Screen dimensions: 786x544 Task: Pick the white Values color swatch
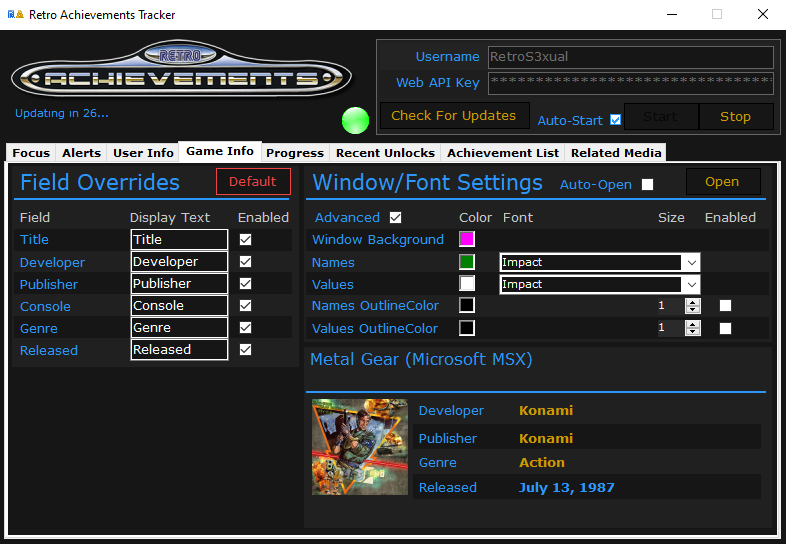point(467,283)
